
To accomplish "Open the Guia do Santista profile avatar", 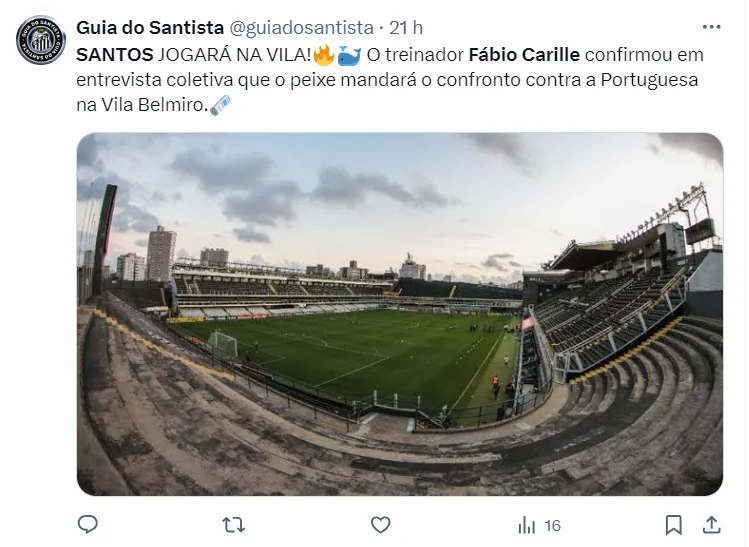I will (40, 40).
